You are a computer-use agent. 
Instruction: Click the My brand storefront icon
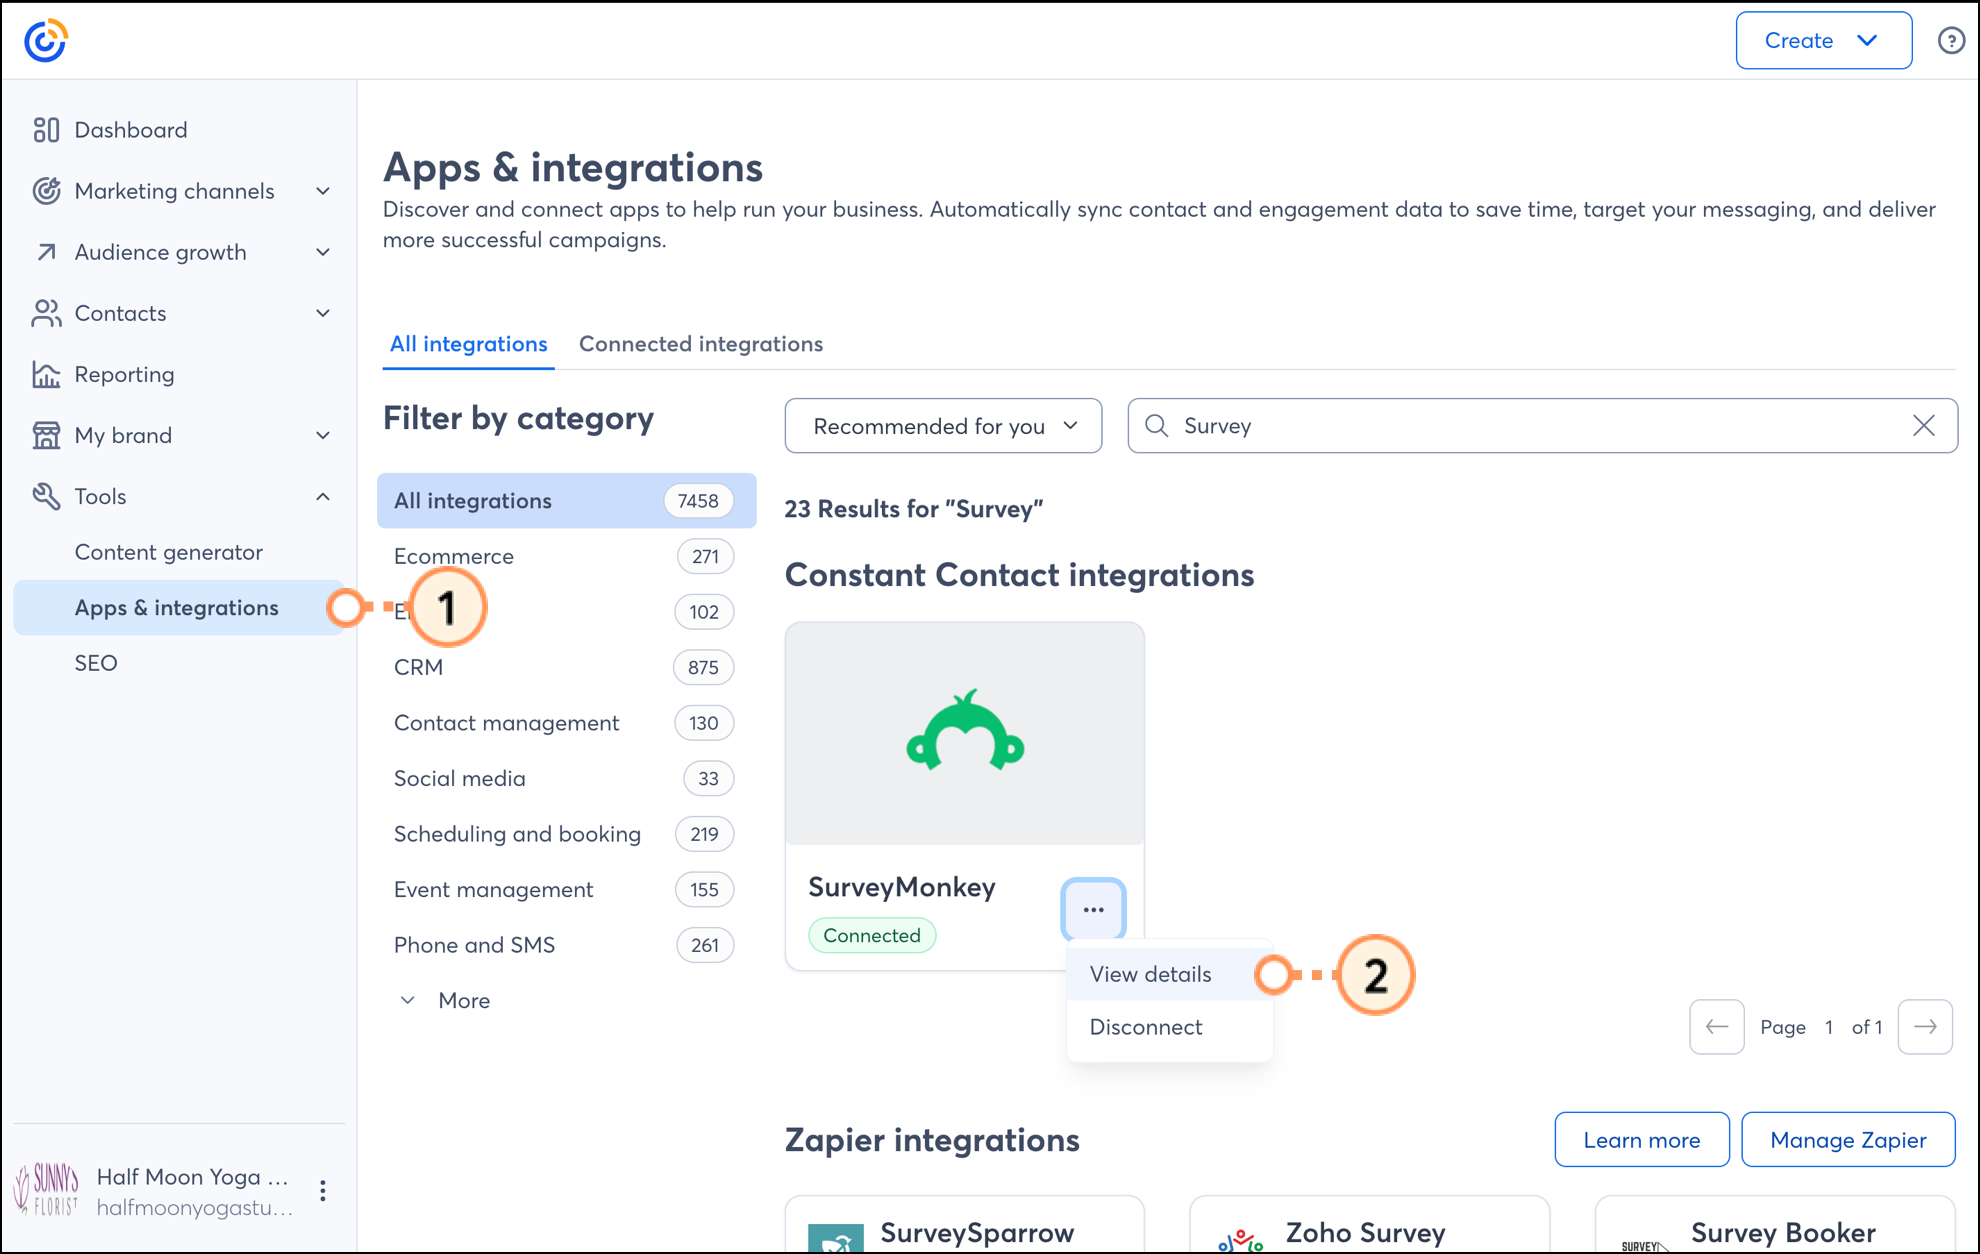tap(46, 435)
